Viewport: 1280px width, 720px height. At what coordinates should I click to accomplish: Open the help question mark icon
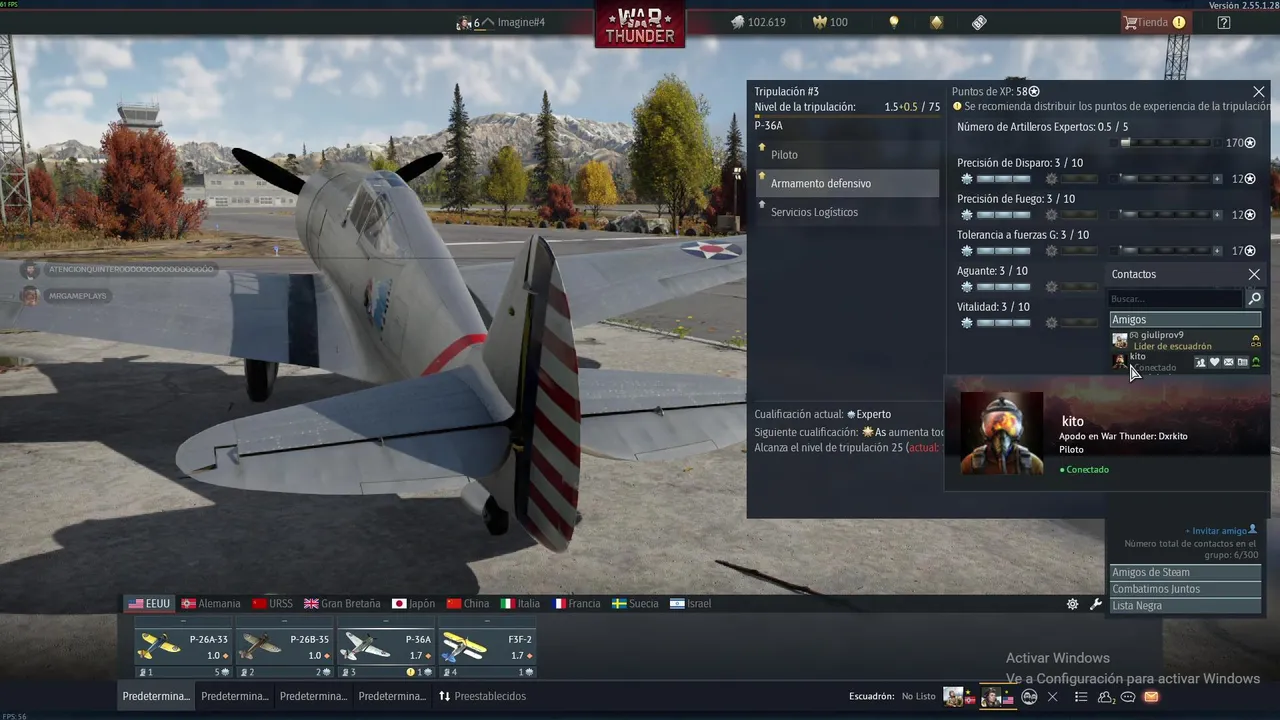pos(1224,22)
